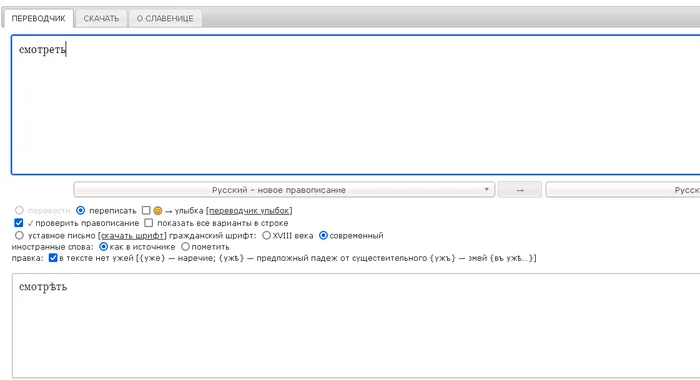The width and height of the screenshot is (700, 380).
Task: Click the гражданский шрифт label
Action: (x=213, y=236)
